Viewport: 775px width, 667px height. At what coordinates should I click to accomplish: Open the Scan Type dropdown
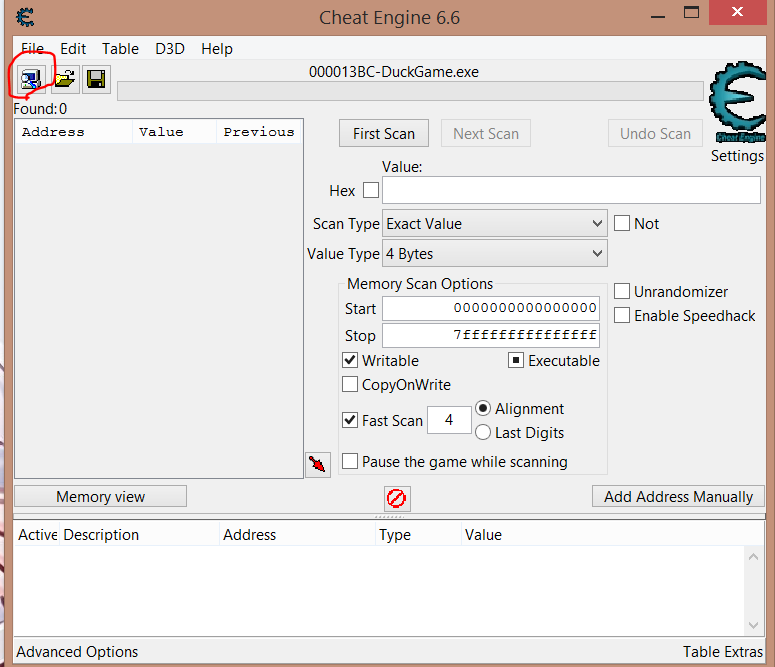click(495, 224)
